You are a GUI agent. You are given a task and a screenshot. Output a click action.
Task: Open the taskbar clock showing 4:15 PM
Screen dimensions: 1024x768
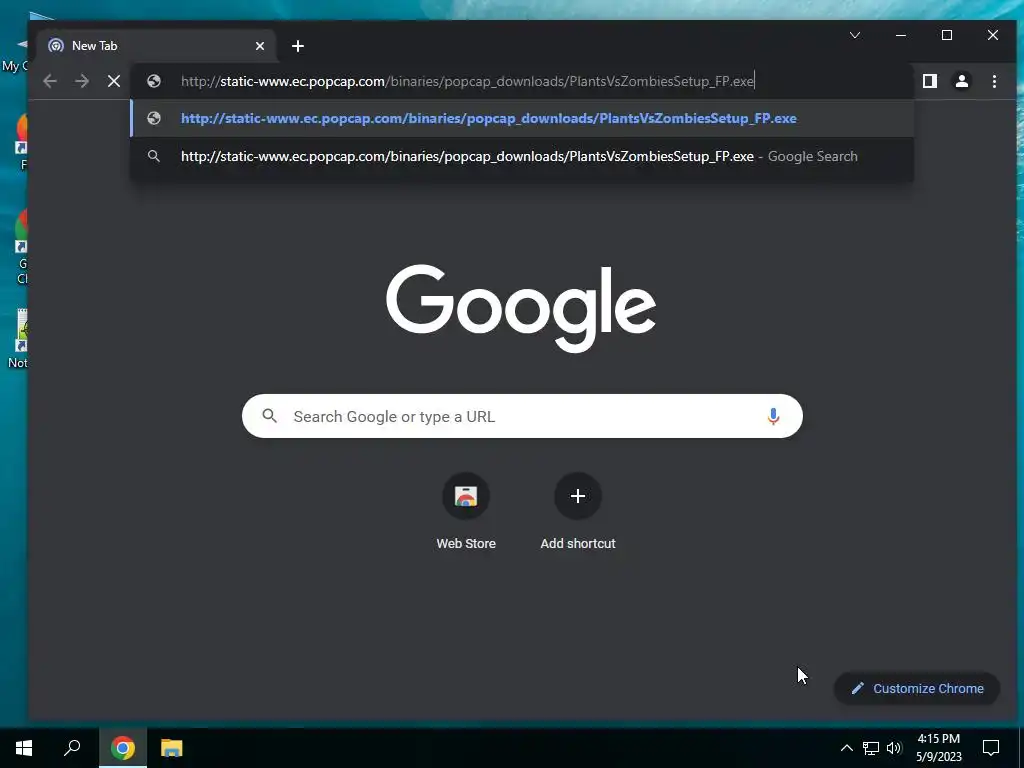[x=938, y=748]
